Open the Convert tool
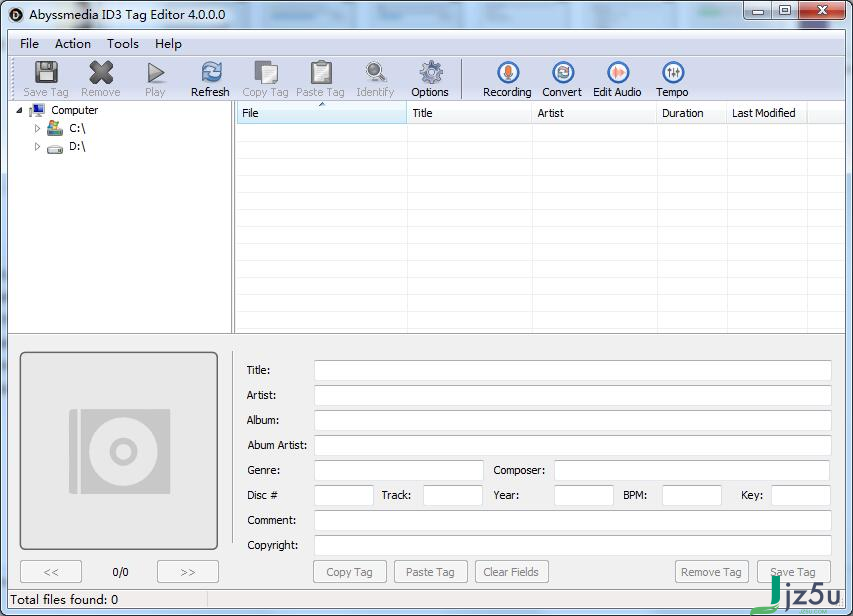The width and height of the screenshot is (853, 616). pyautogui.click(x=563, y=72)
